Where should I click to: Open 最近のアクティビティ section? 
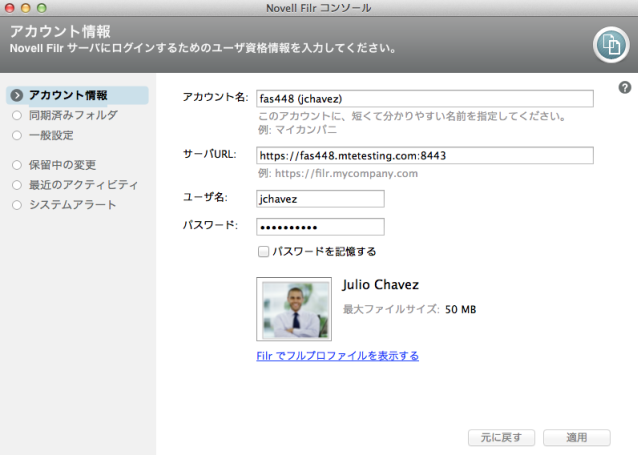(75, 185)
